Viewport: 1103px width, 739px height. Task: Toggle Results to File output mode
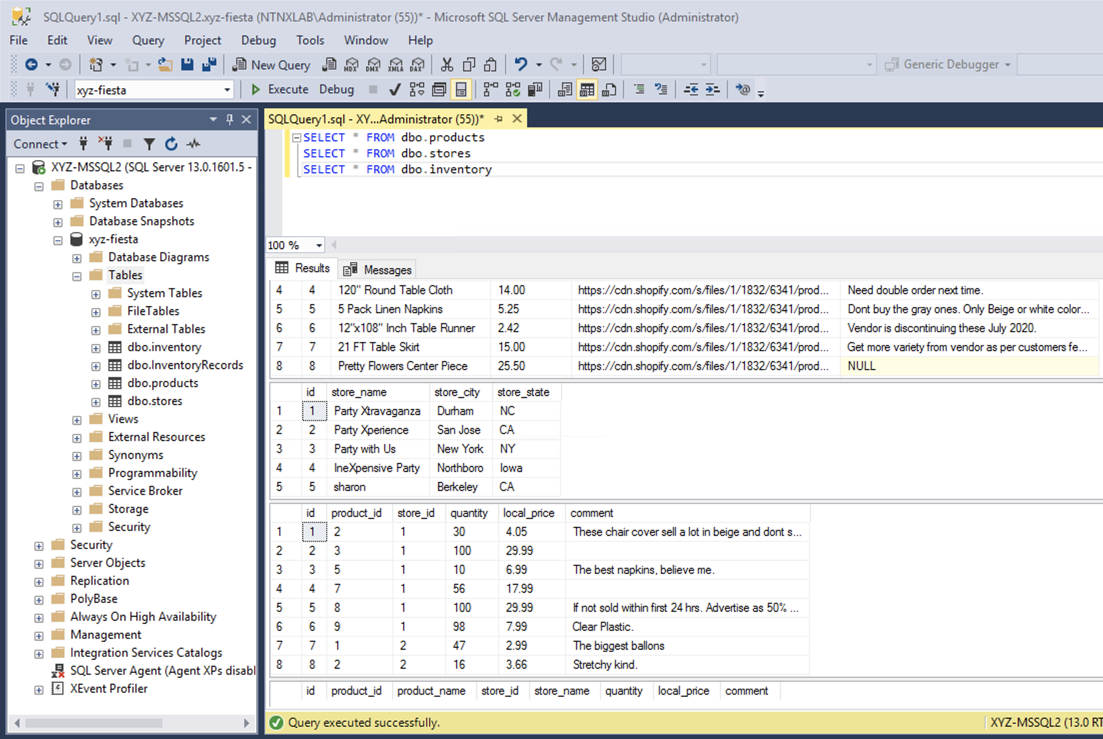coord(609,89)
